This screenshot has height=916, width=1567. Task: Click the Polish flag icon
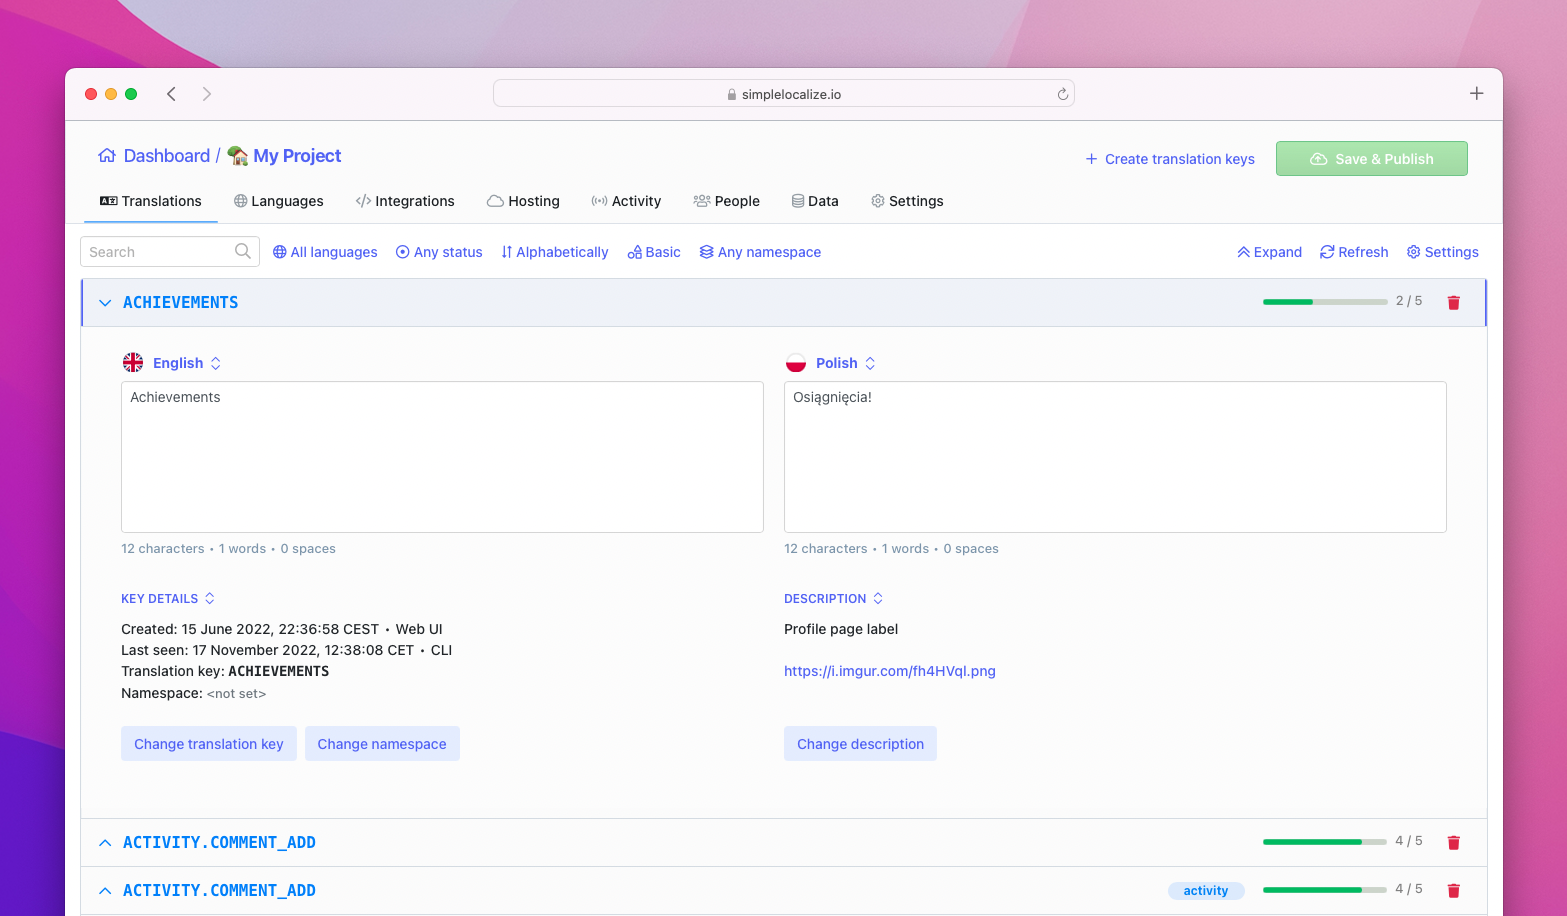click(x=796, y=362)
